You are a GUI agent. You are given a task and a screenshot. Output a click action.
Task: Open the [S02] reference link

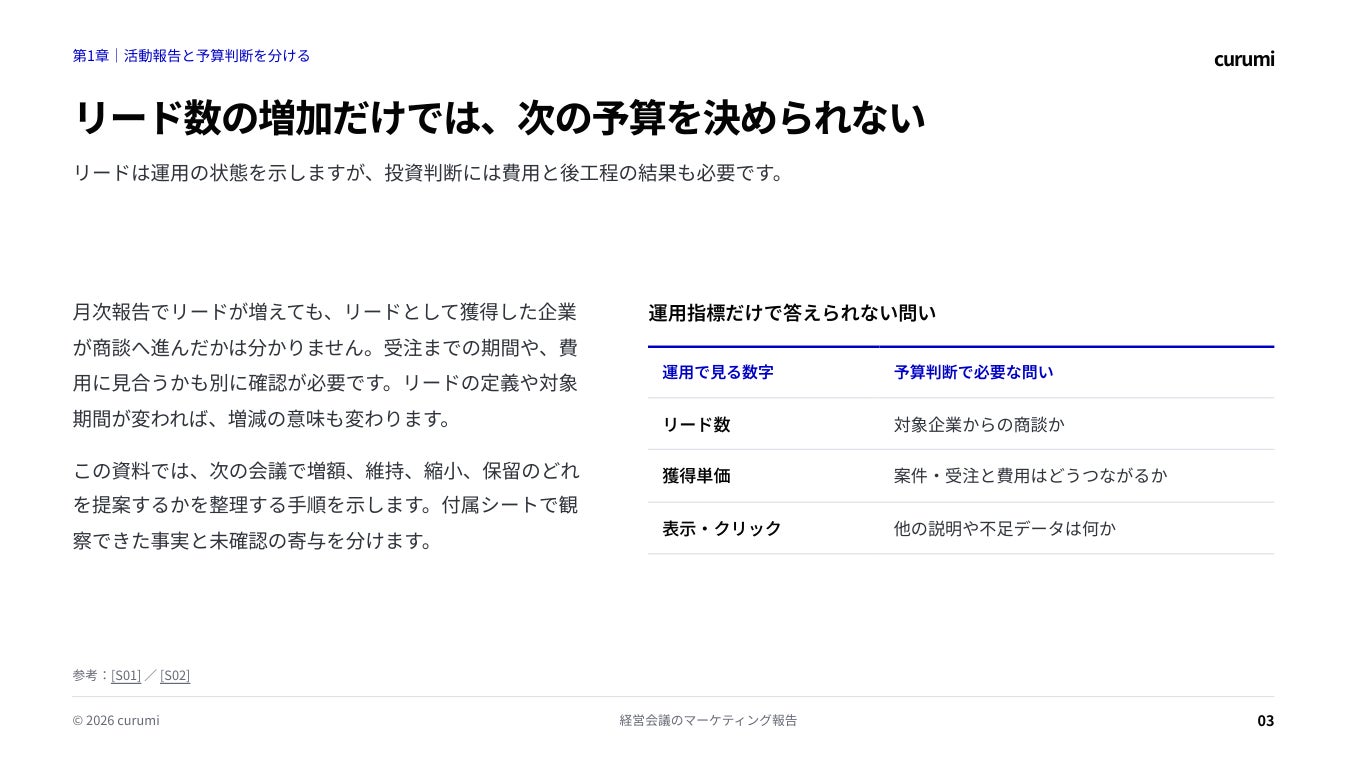tap(175, 675)
